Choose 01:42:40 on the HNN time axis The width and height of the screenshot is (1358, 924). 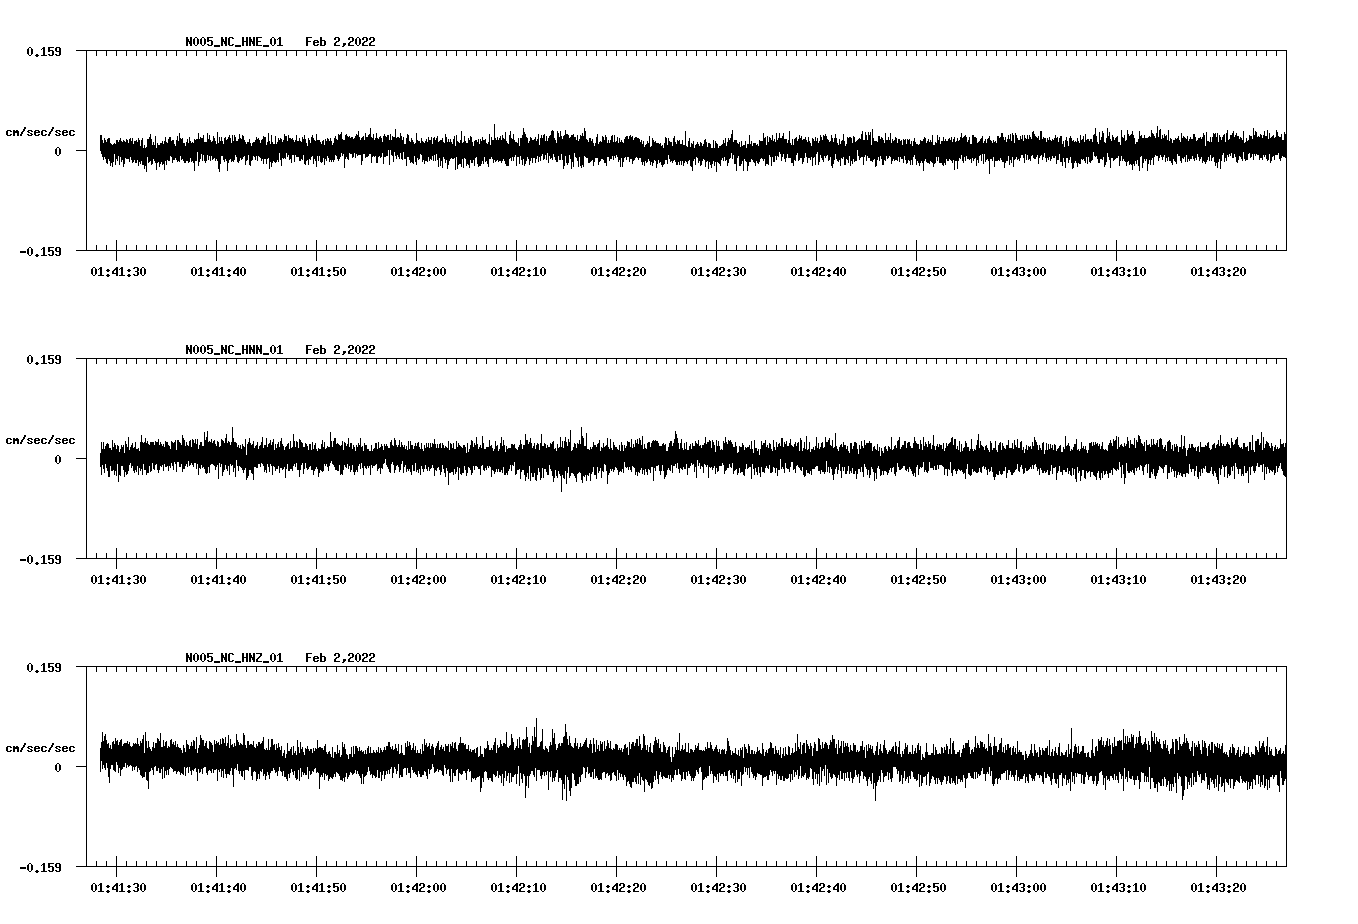click(x=818, y=580)
